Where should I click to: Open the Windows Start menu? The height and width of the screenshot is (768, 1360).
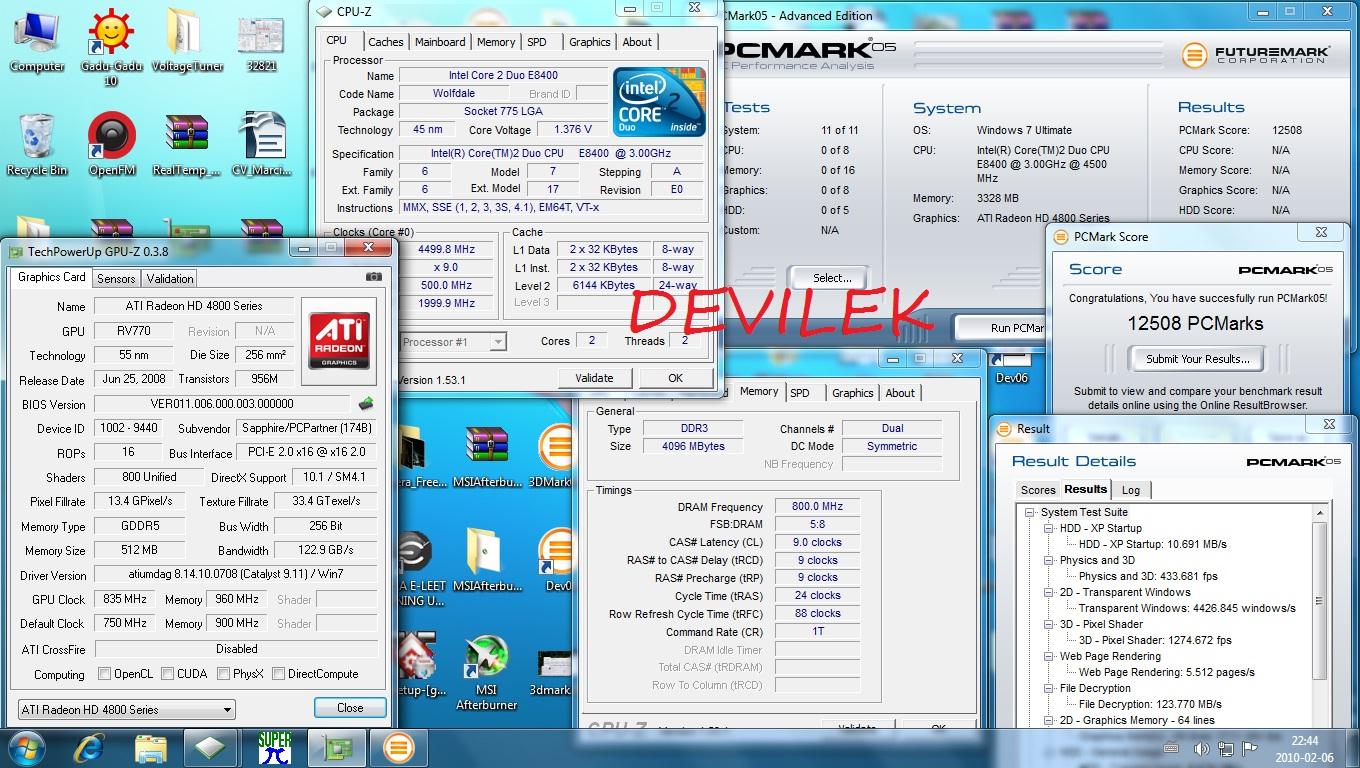tap(25, 746)
